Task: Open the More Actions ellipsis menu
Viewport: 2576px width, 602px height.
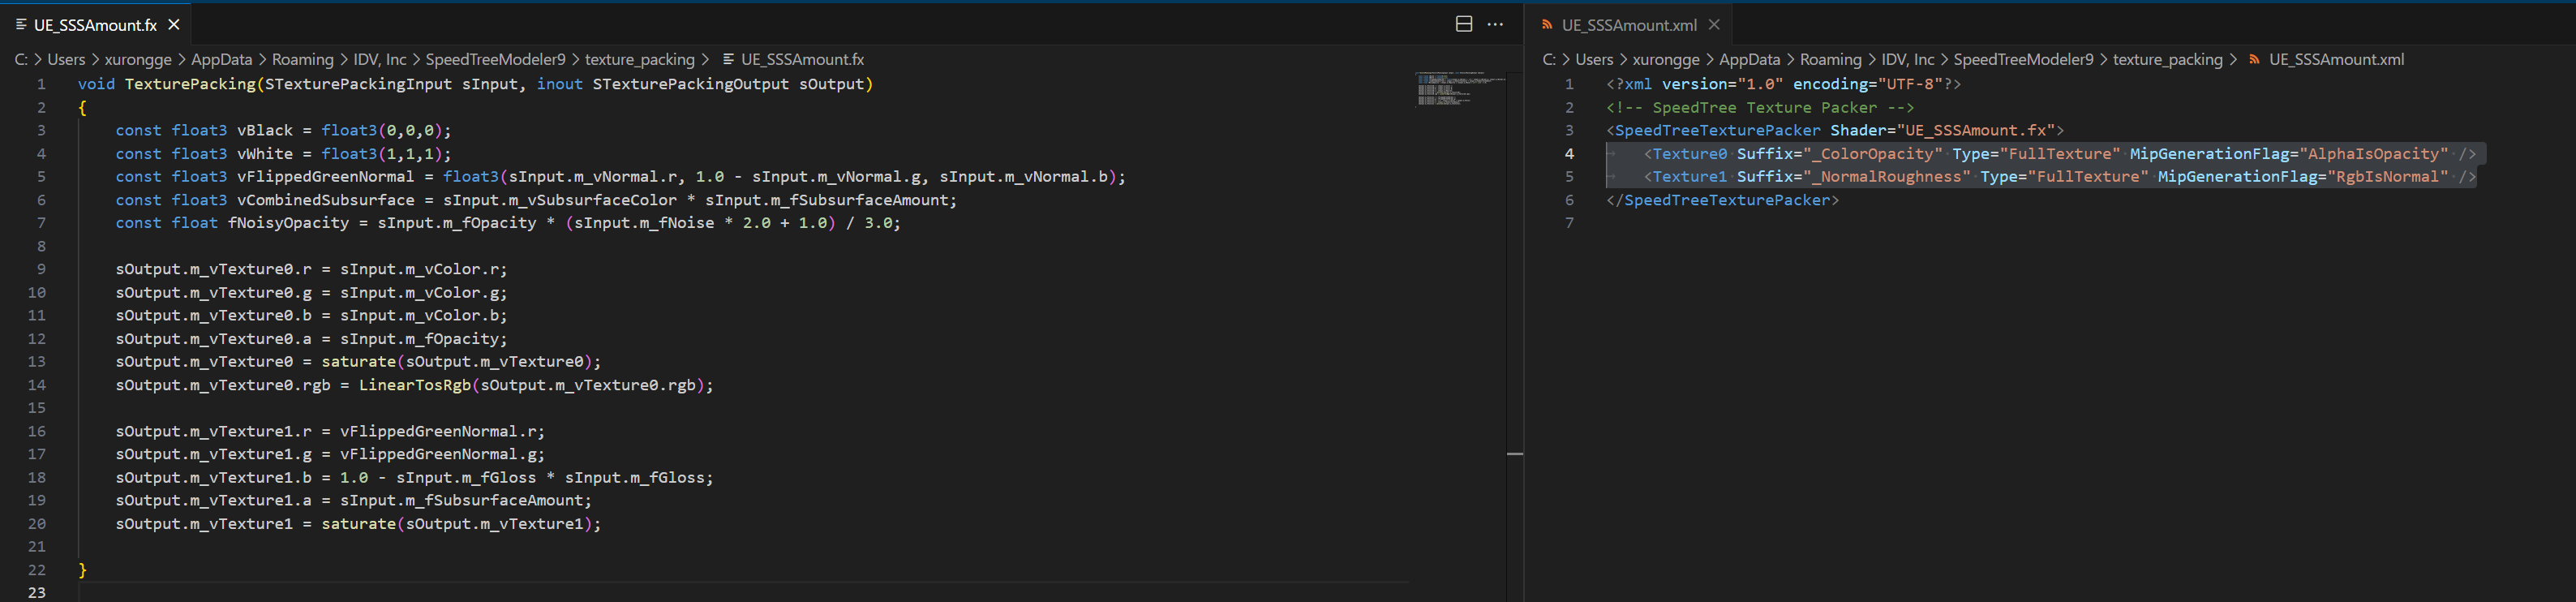Action: [1495, 24]
